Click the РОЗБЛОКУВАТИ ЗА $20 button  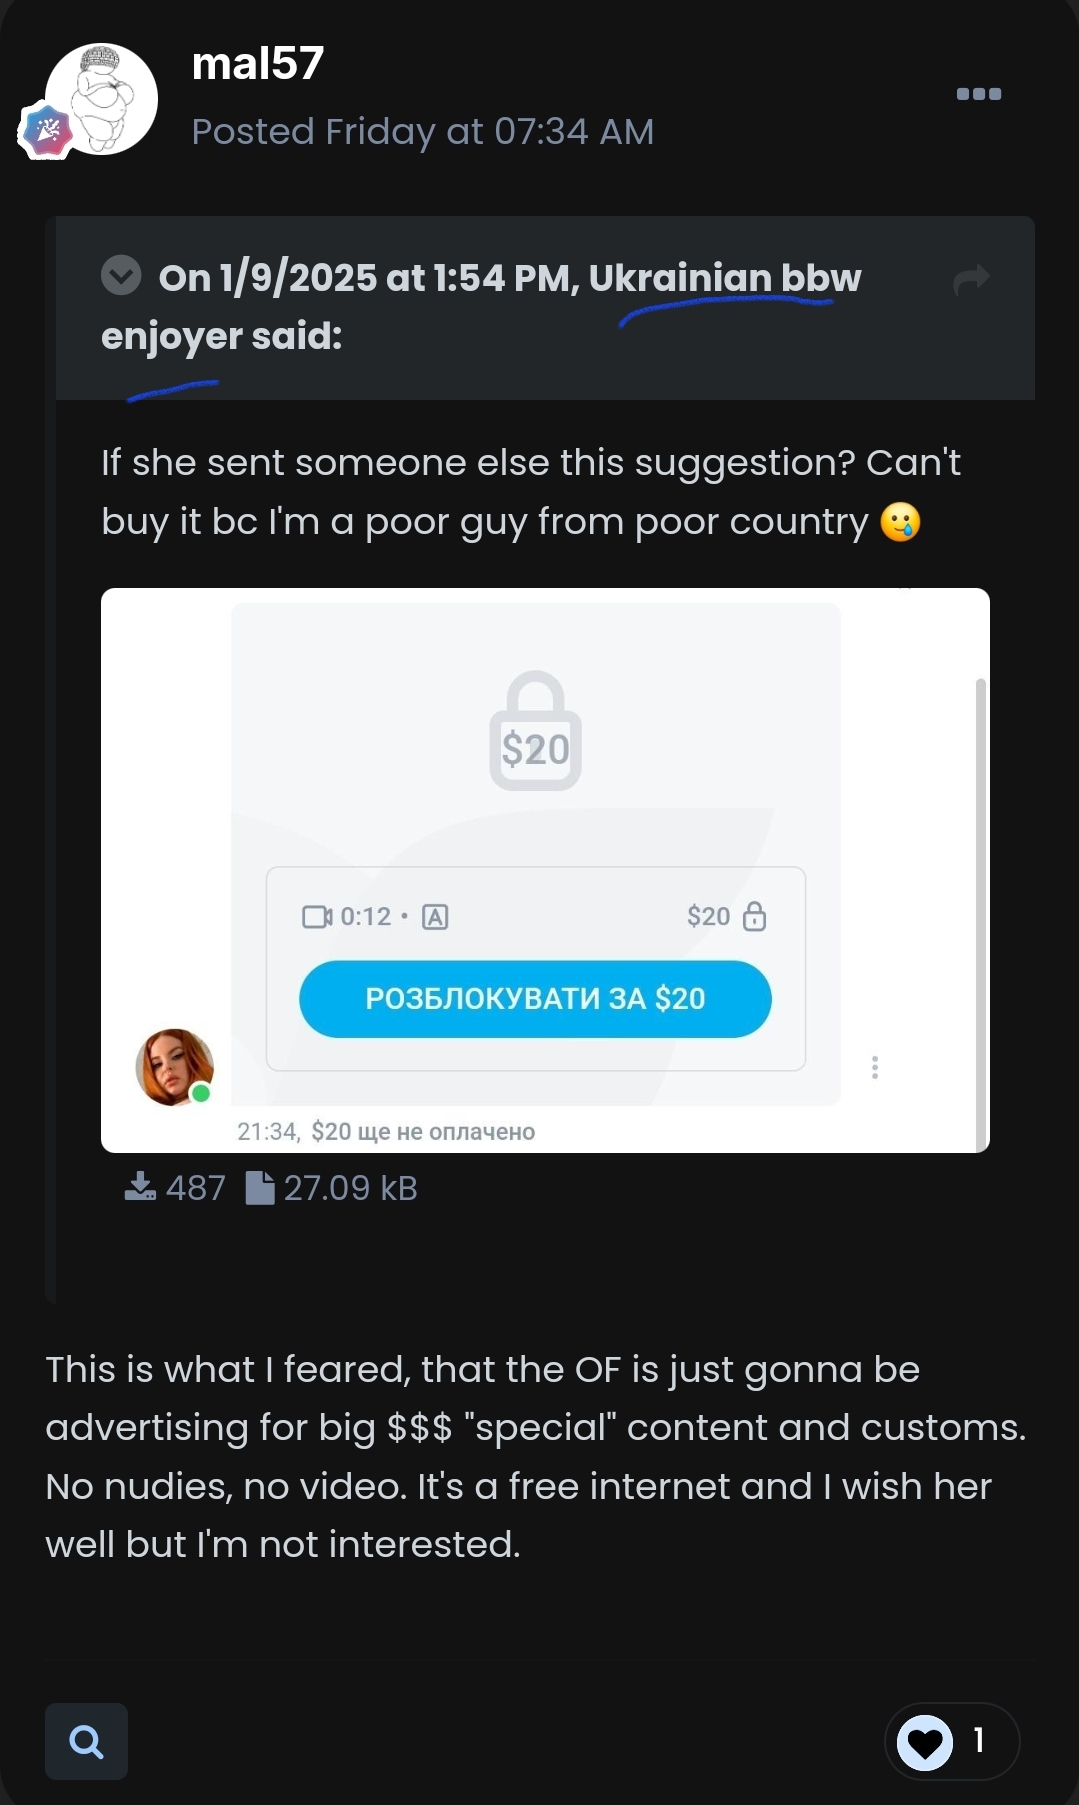(x=535, y=999)
